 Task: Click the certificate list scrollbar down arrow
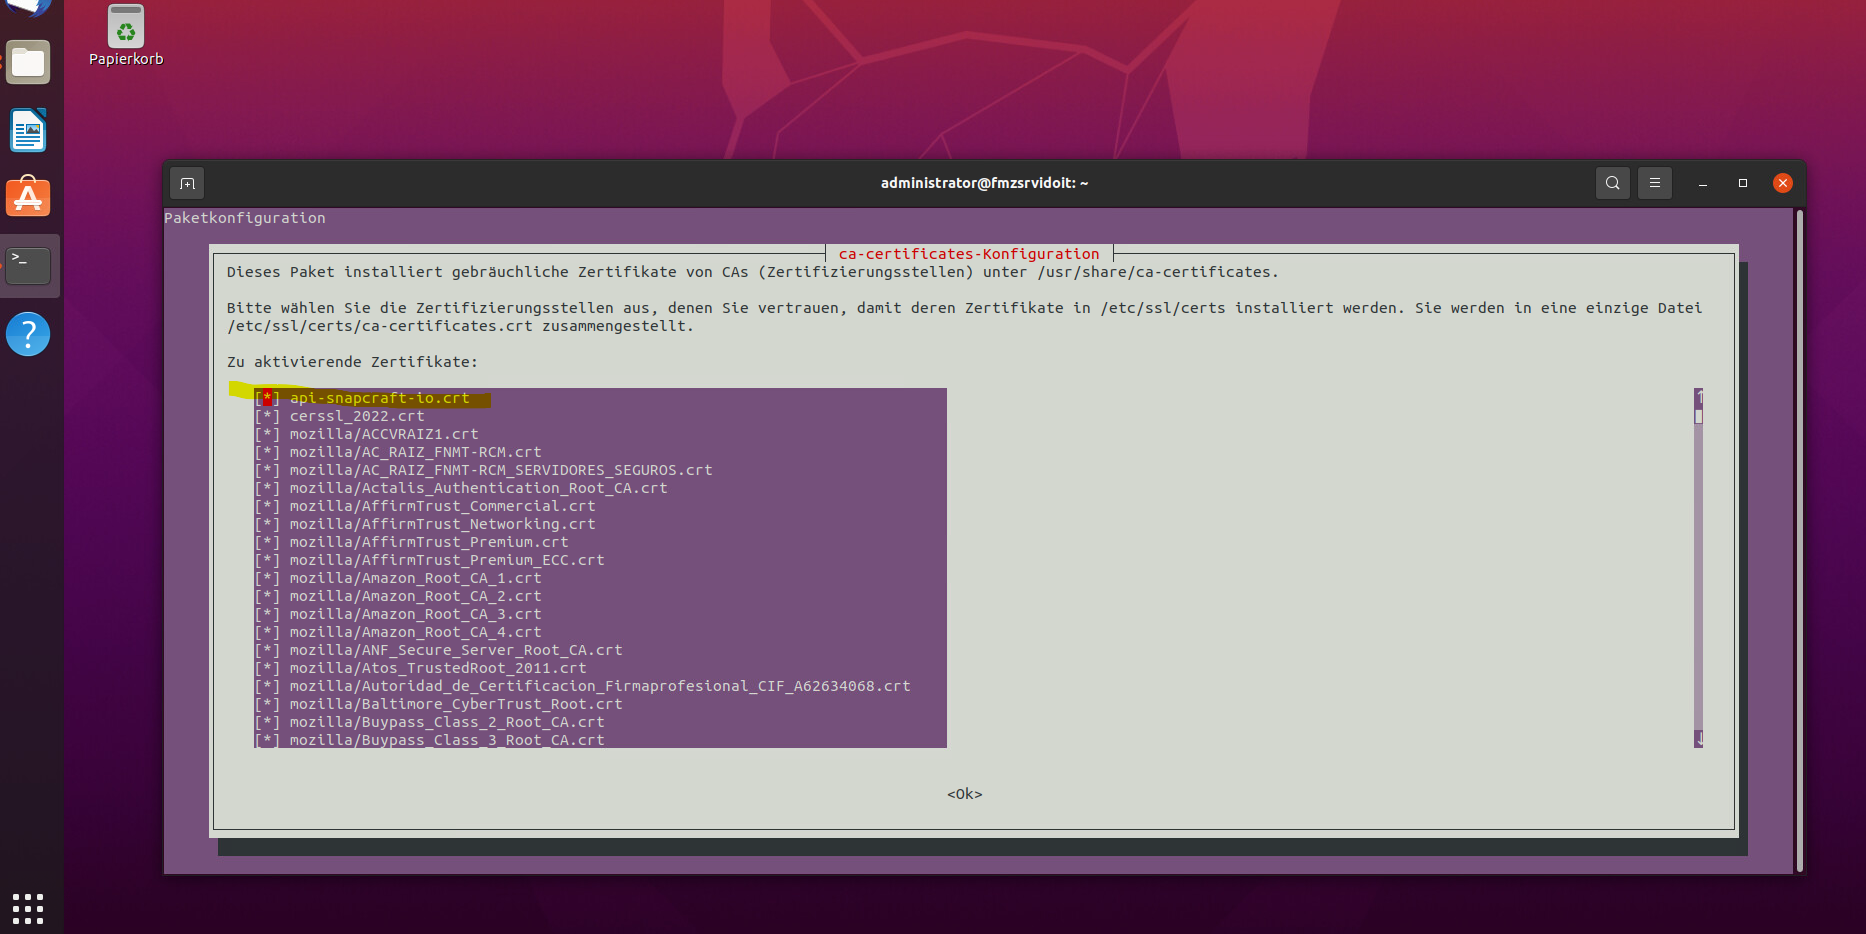point(1698,739)
